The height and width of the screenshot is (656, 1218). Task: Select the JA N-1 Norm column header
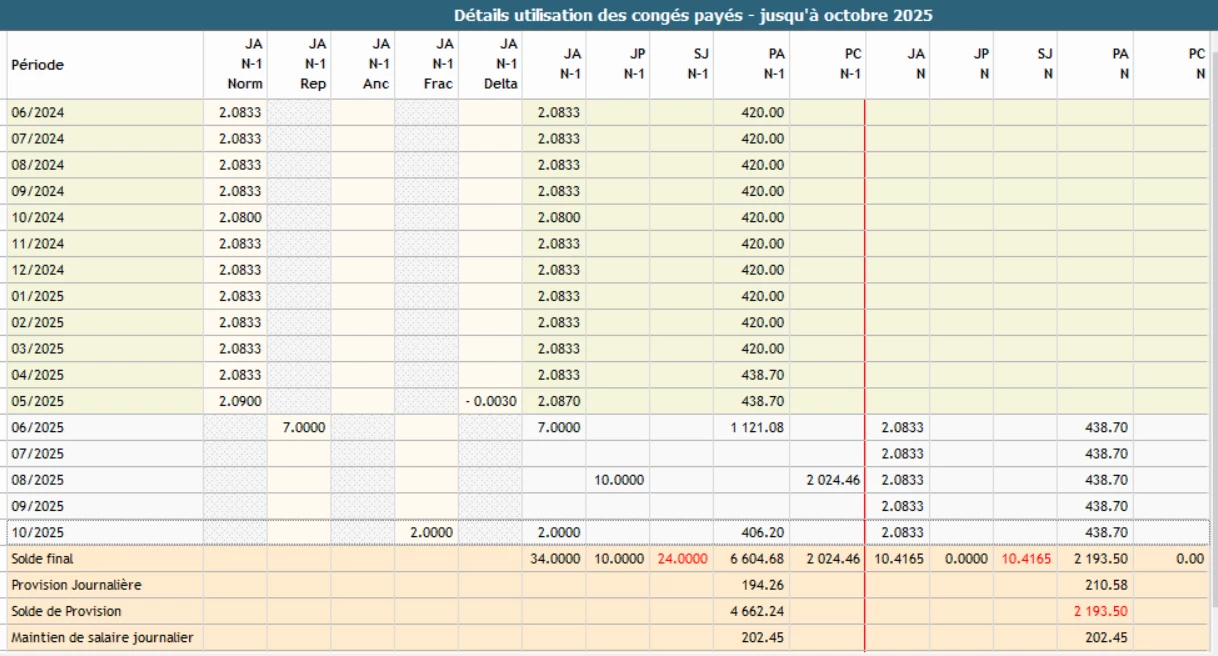click(x=235, y=64)
